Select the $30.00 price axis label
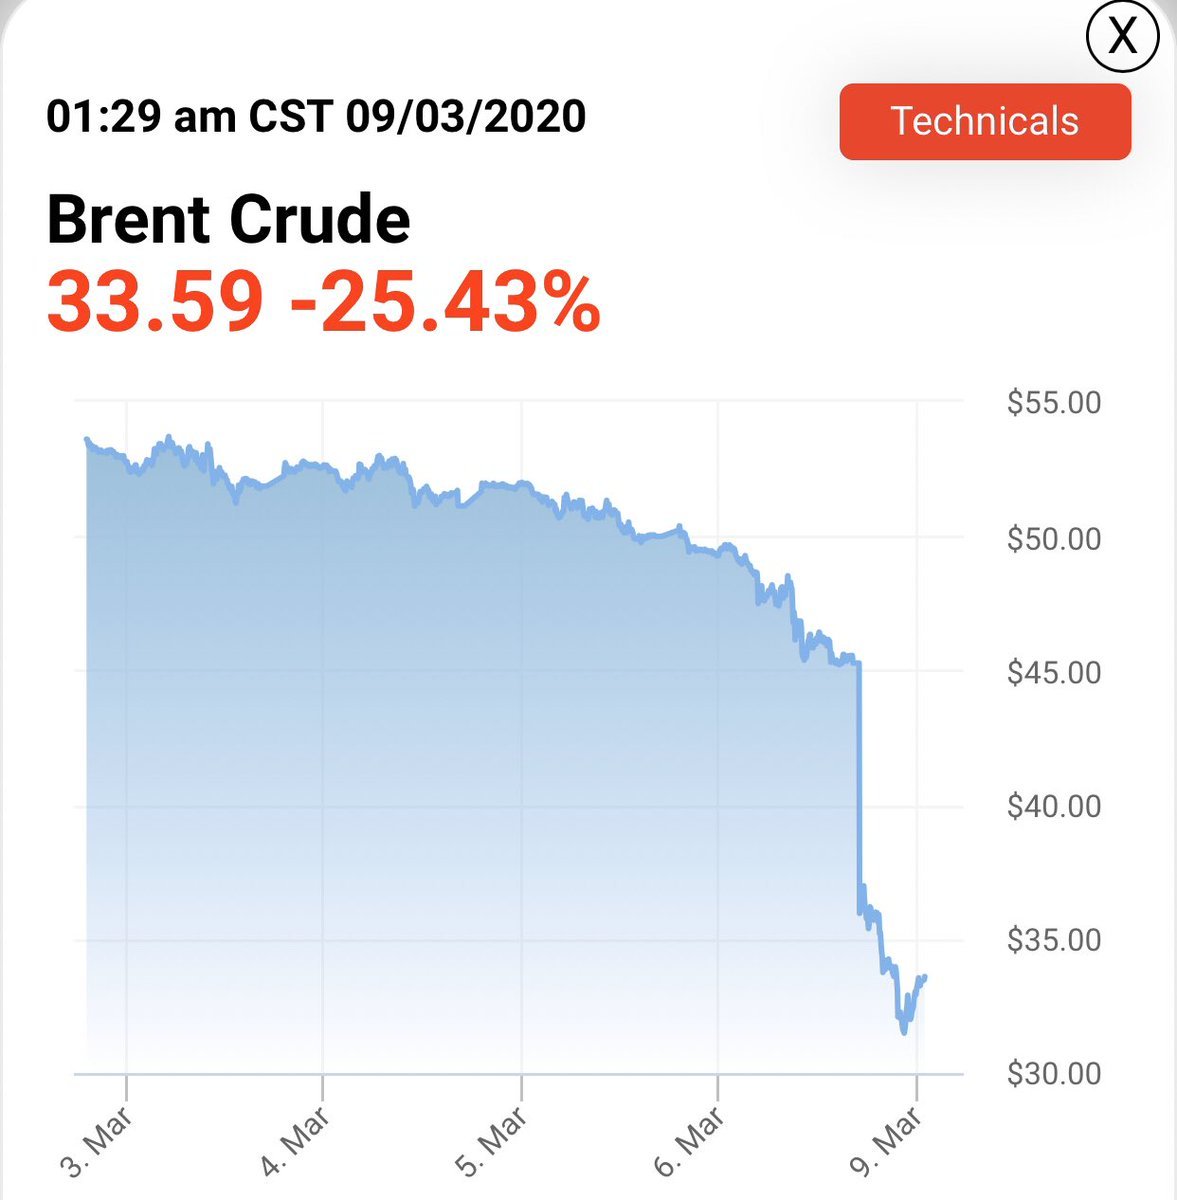 [1054, 1074]
